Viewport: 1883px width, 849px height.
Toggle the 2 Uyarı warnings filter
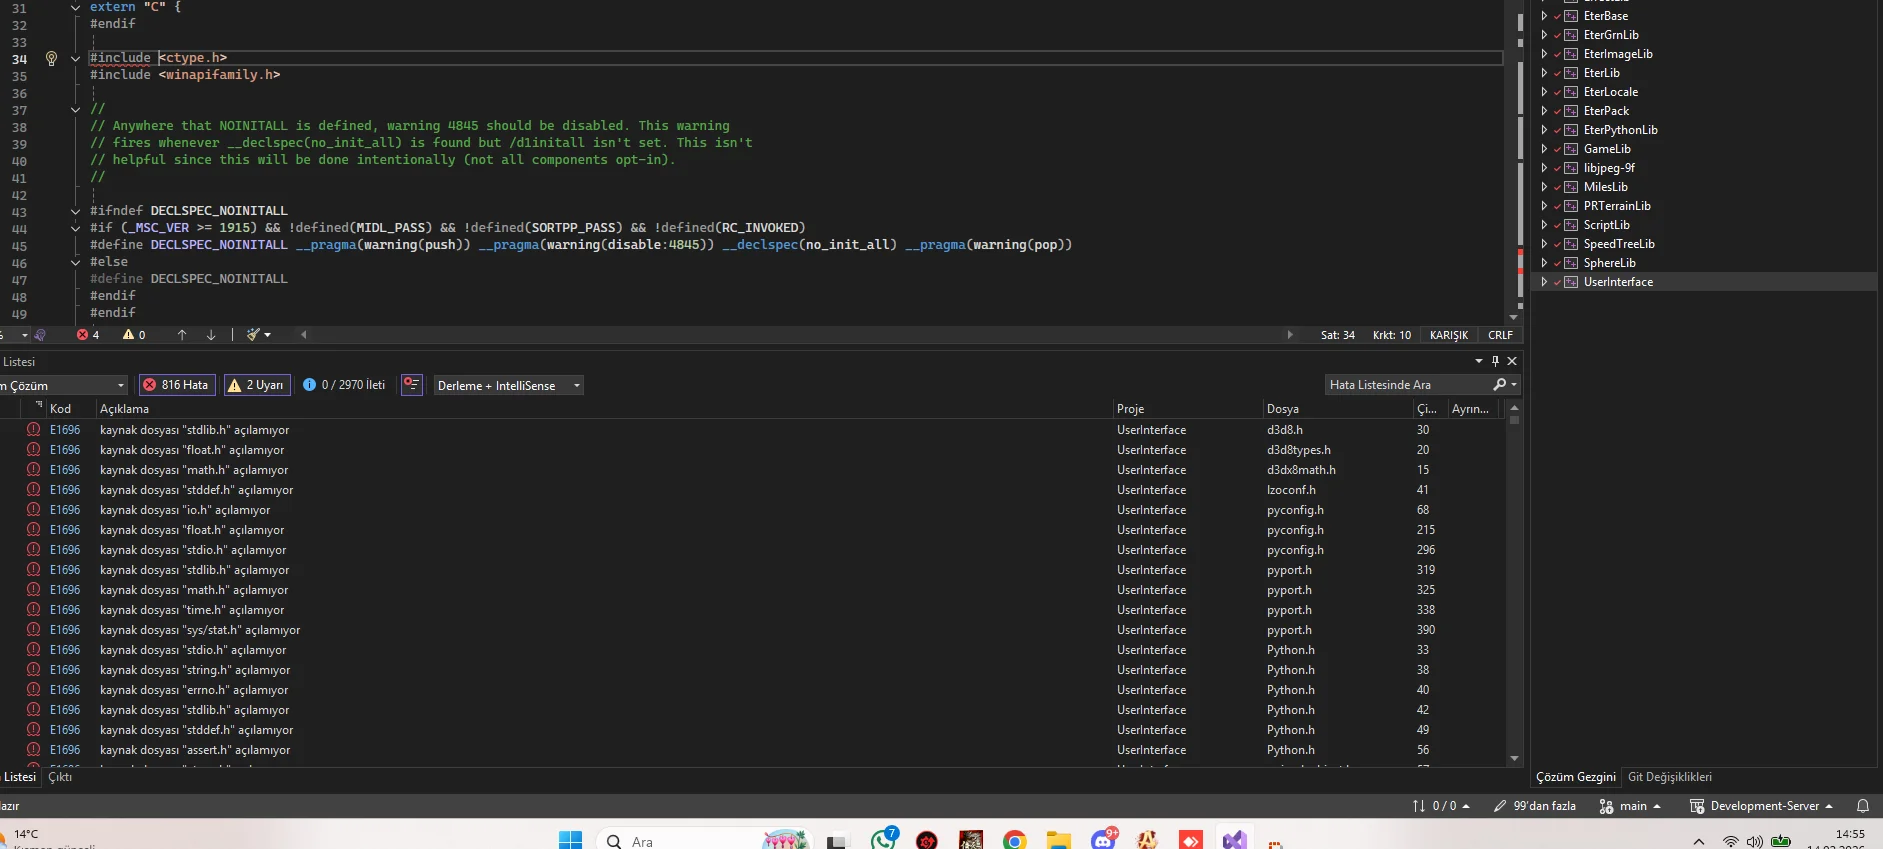257,385
